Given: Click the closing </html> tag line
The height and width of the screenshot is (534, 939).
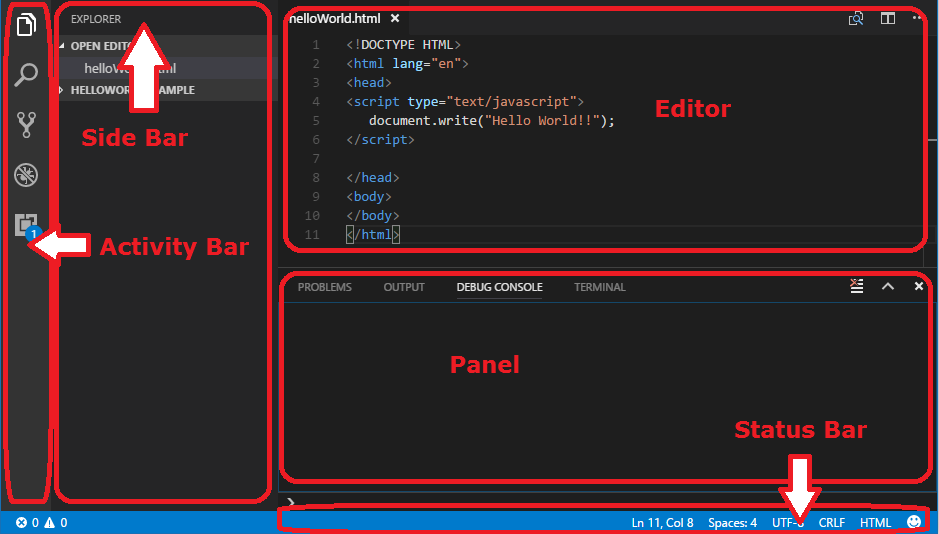Looking at the screenshot, I should 373,234.
